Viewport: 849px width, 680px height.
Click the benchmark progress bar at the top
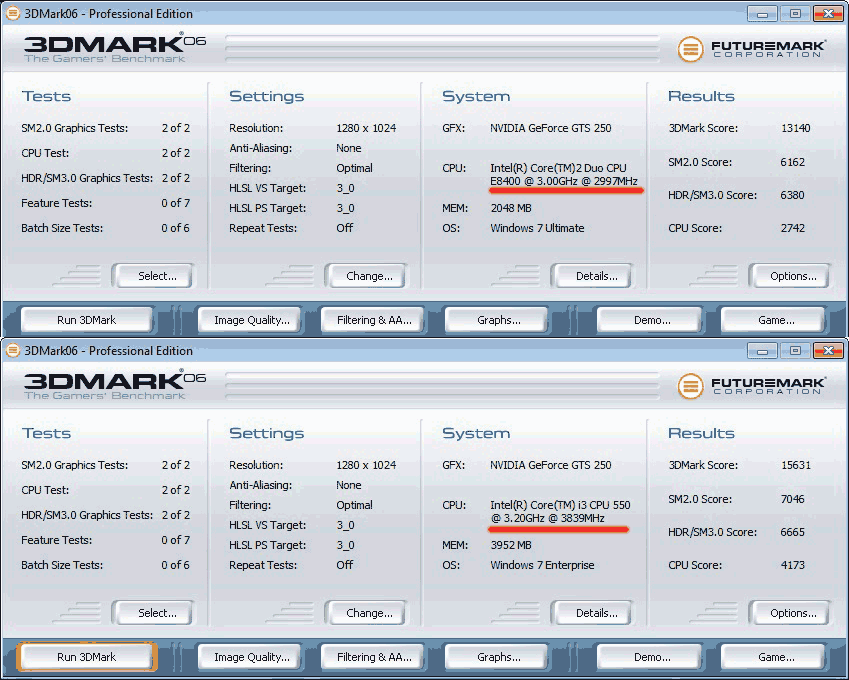coord(440,44)
